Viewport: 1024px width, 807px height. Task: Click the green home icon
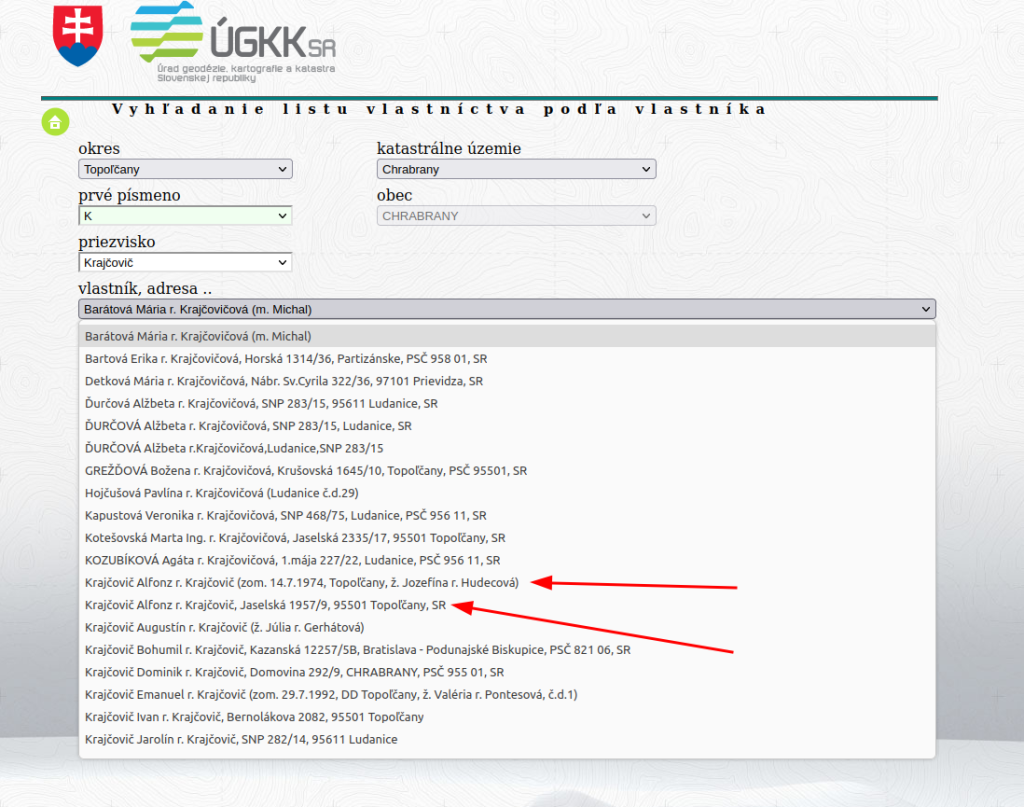[x=55, y=122]
